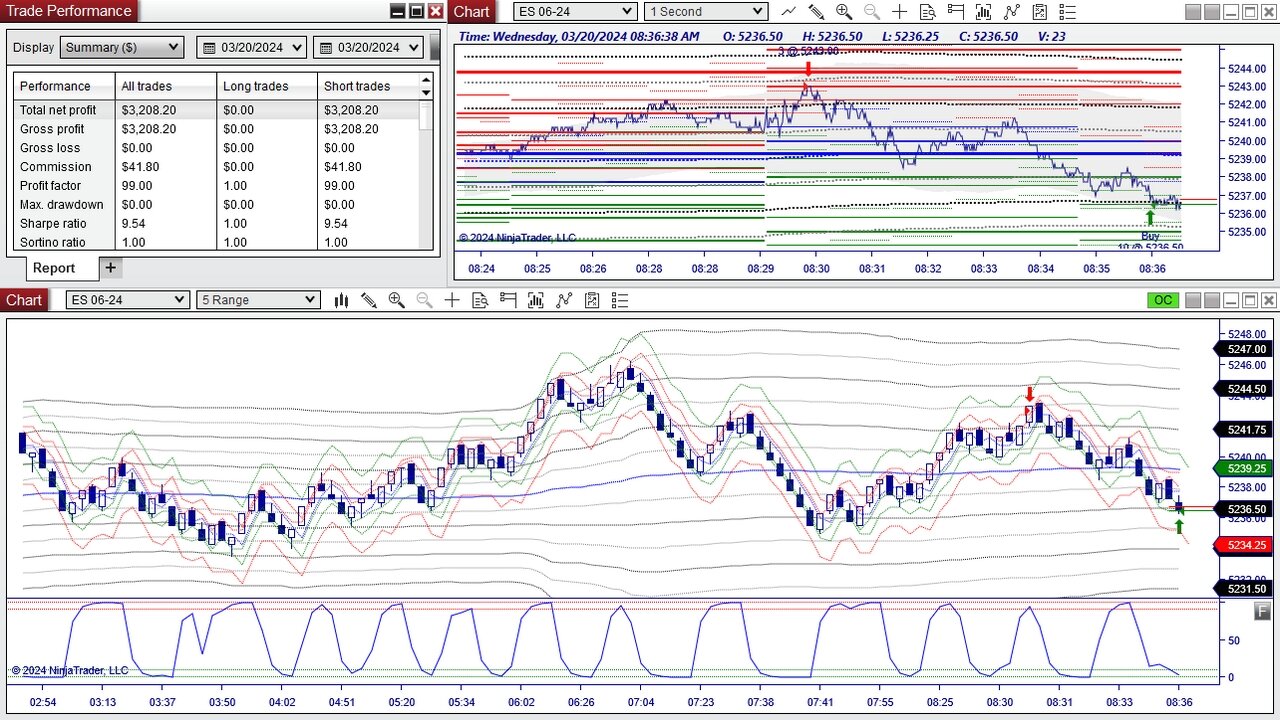
Task: Open ES 06-24 instrument dropdown in bottom chart
Action: pyautogui.click(x=128, y=300)
